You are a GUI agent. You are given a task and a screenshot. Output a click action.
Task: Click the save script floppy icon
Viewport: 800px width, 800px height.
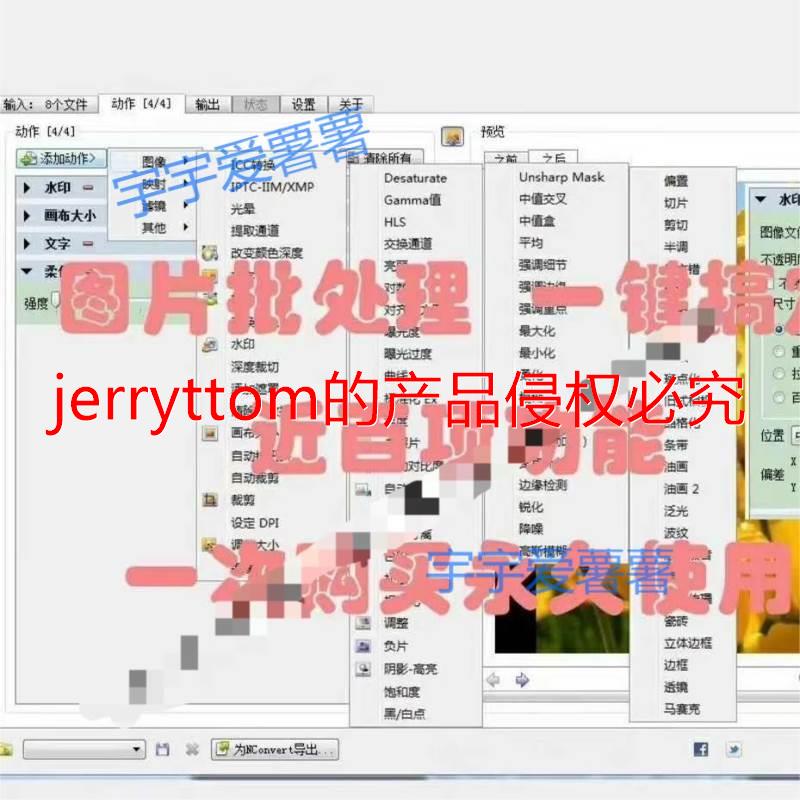point(163,749)
